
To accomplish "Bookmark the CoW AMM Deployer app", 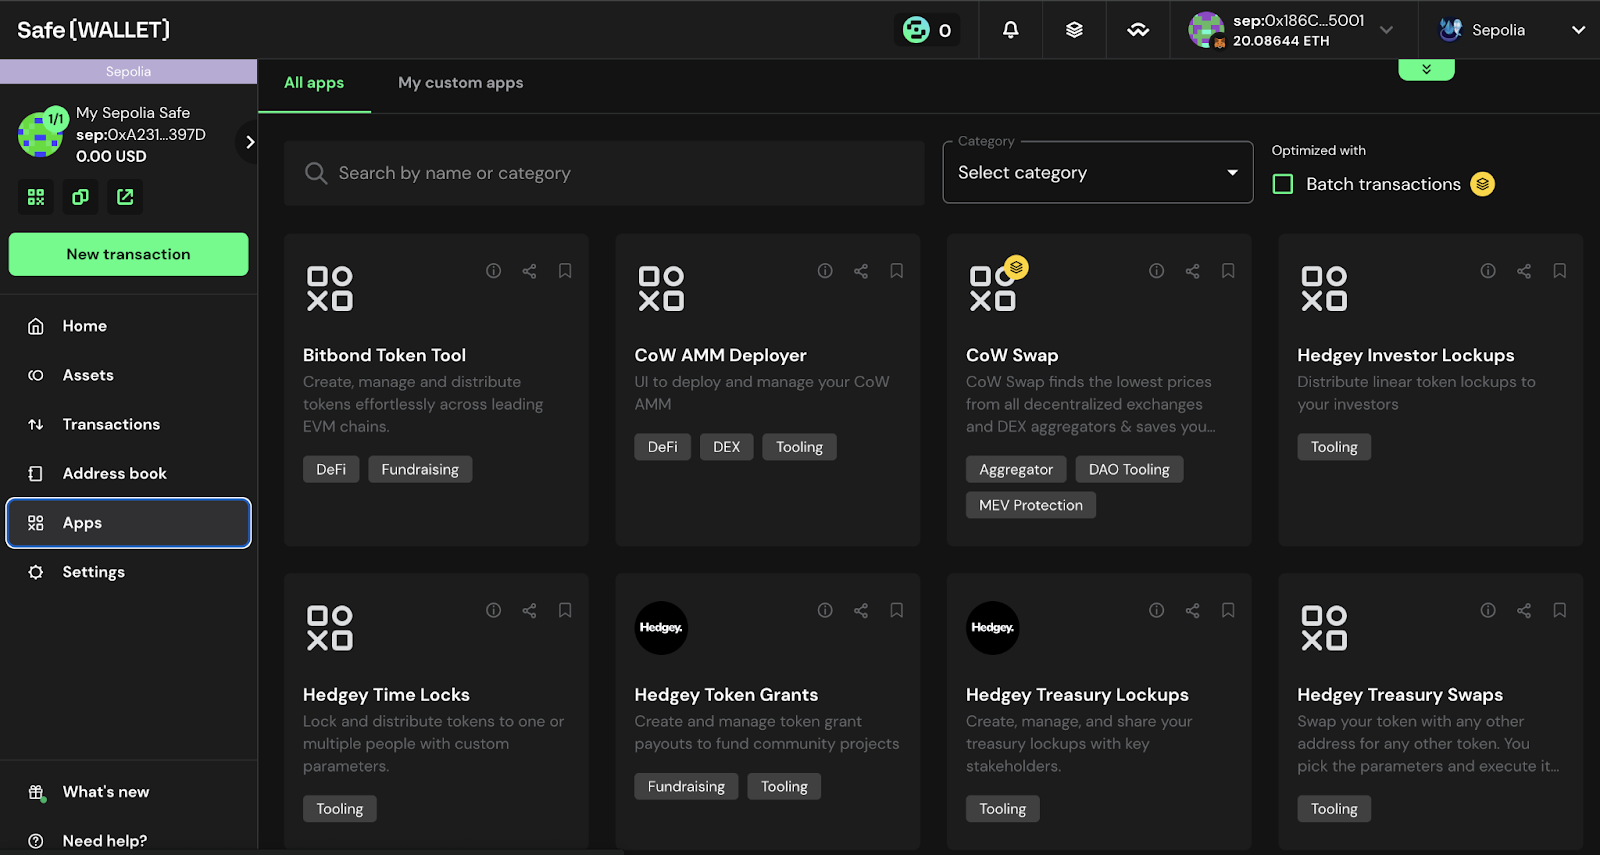I will (896, 271).
